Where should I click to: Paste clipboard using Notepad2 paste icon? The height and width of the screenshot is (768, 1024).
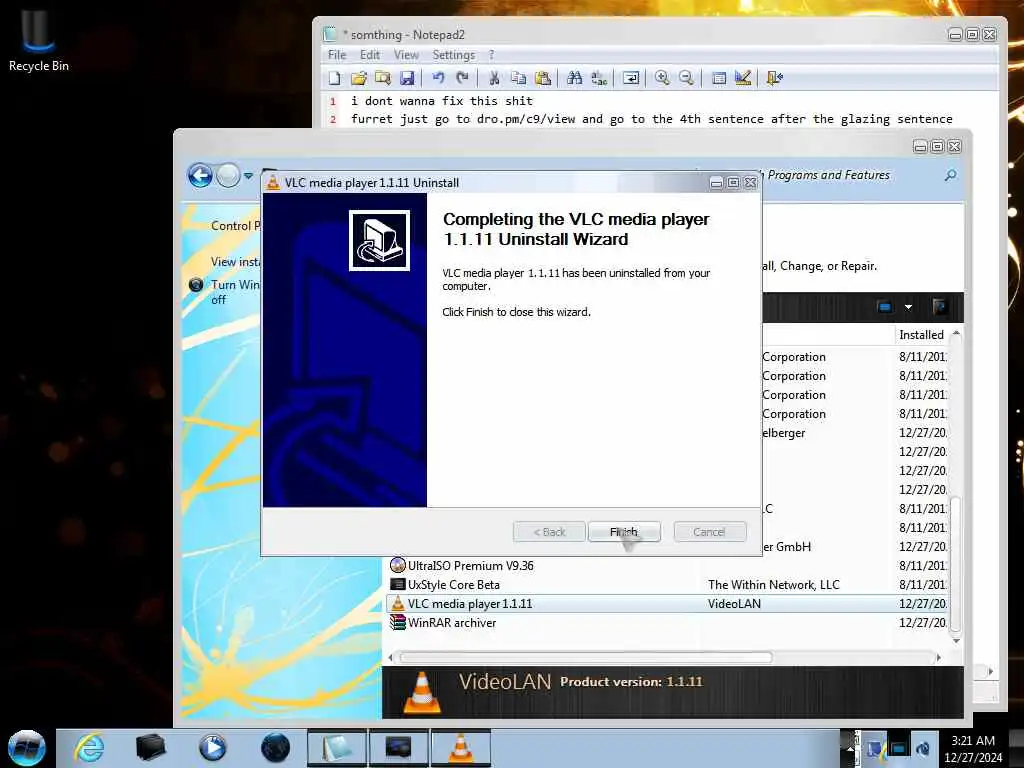pyautogui.click(x=543, y=78)
